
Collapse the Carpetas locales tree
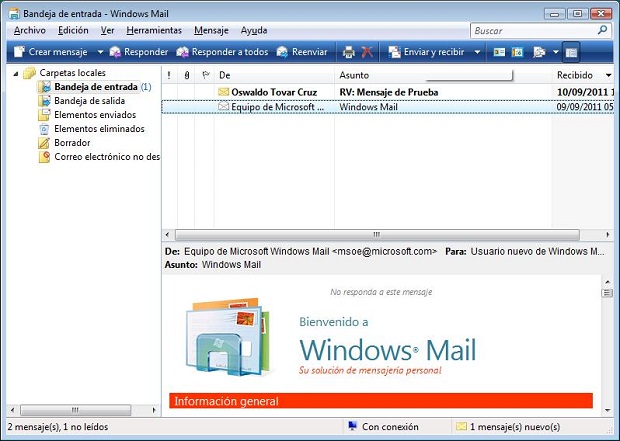coord(16,73)
